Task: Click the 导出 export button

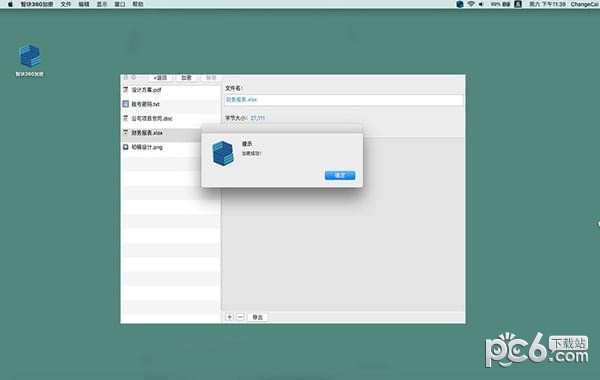Action: 258,317
